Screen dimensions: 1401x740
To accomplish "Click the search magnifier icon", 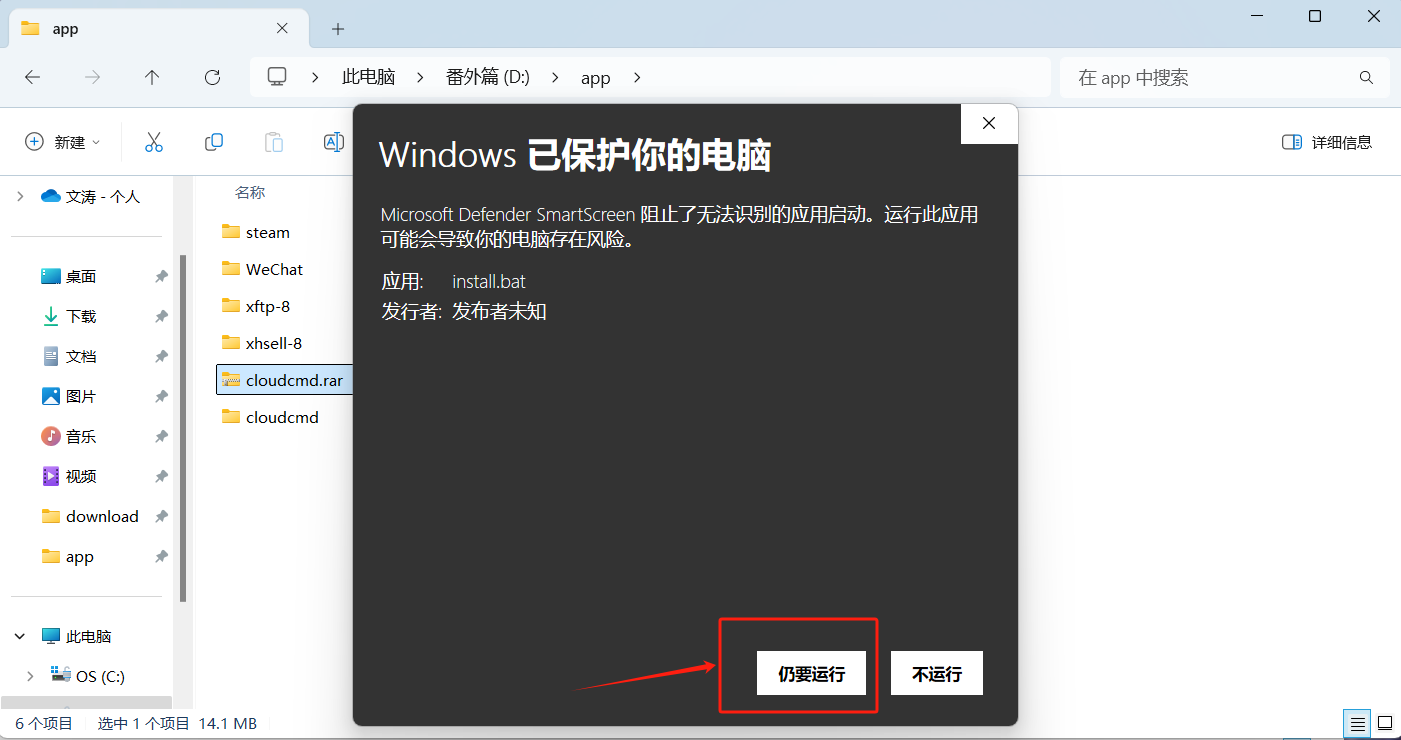I will (x=1366, y=77).
